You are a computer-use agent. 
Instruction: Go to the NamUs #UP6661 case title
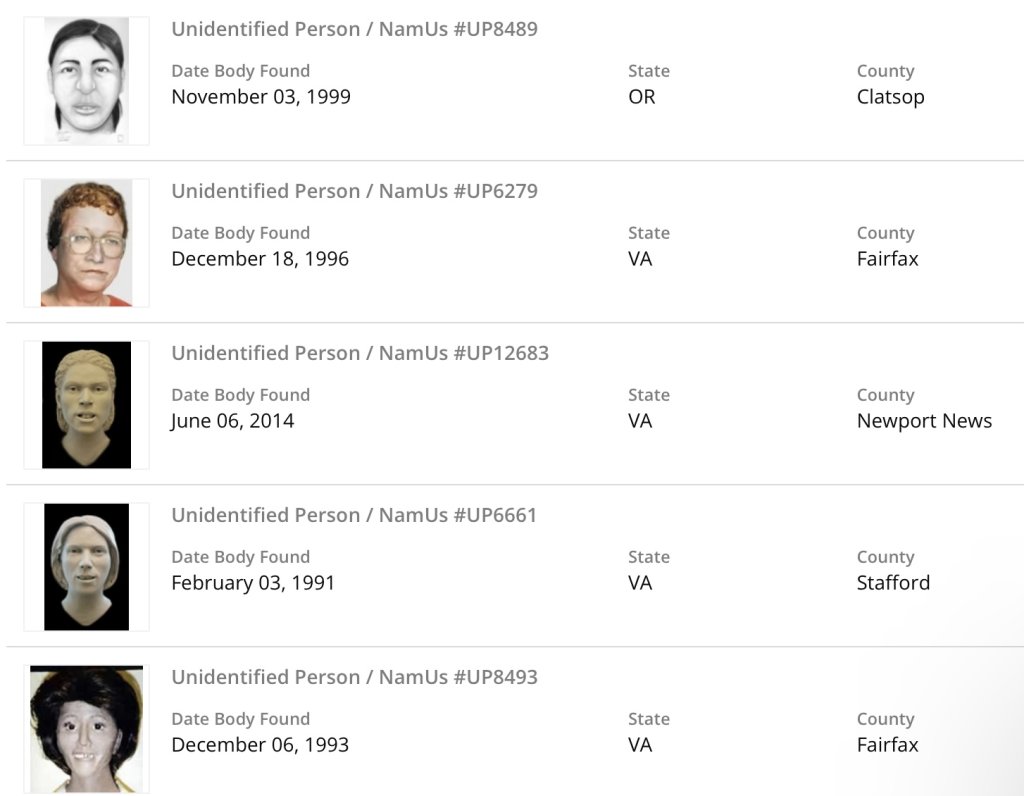[354, 515]
